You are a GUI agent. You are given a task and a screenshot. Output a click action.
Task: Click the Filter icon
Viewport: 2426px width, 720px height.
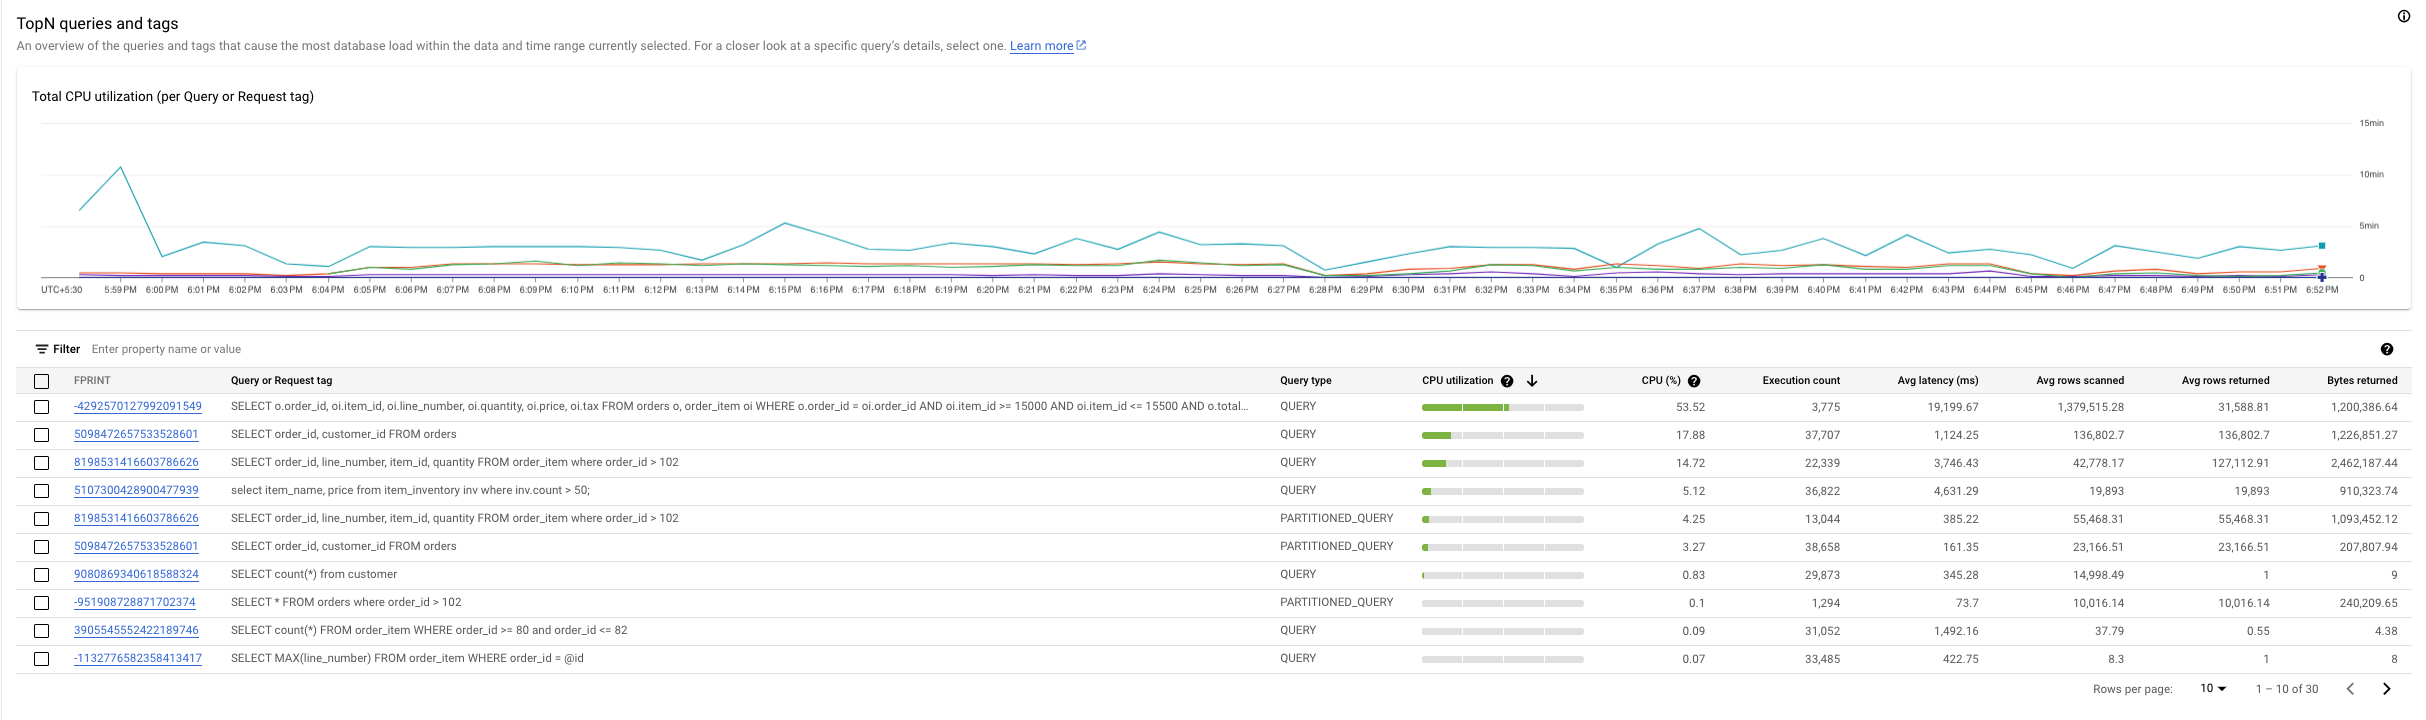pyautogui.click(x=42, y=349)
